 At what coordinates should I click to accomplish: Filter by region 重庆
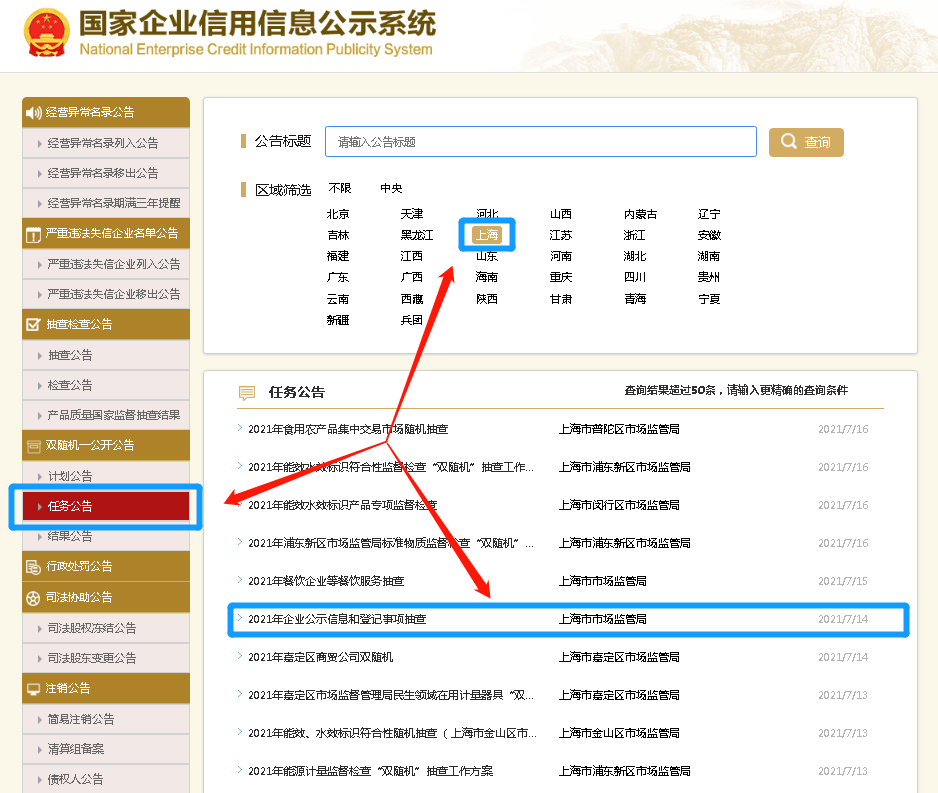(561, 277)
